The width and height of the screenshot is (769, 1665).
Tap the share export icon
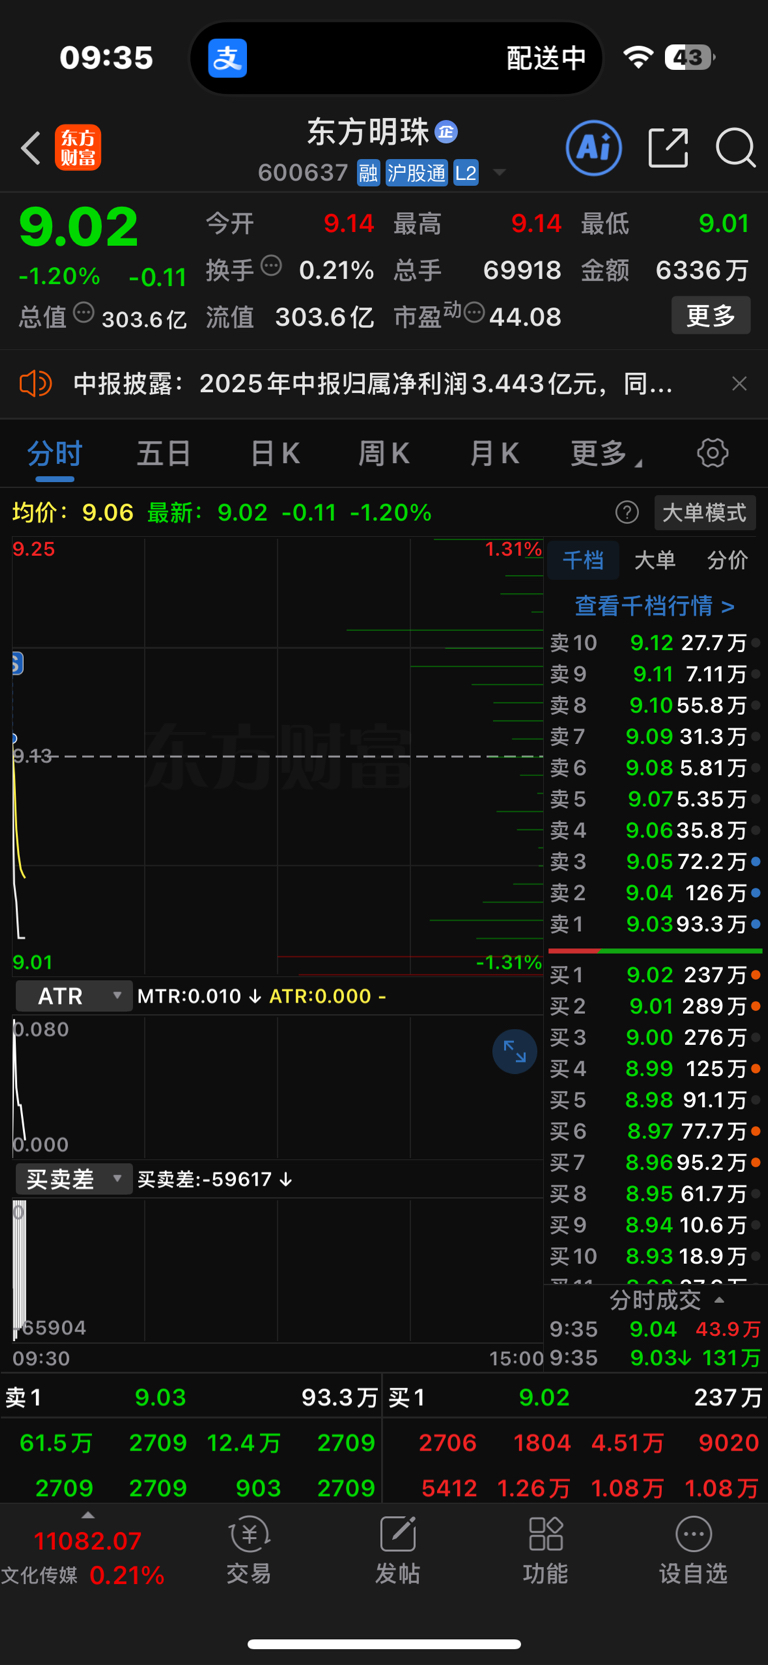(668, 148)
